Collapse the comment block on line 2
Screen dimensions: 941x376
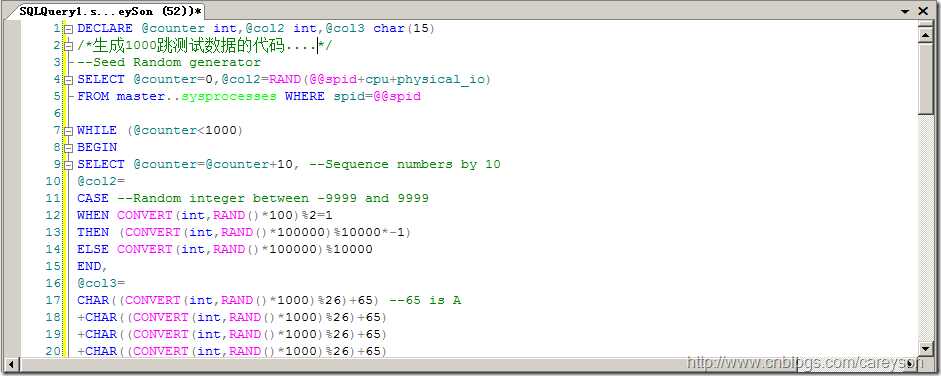[69, 46]
